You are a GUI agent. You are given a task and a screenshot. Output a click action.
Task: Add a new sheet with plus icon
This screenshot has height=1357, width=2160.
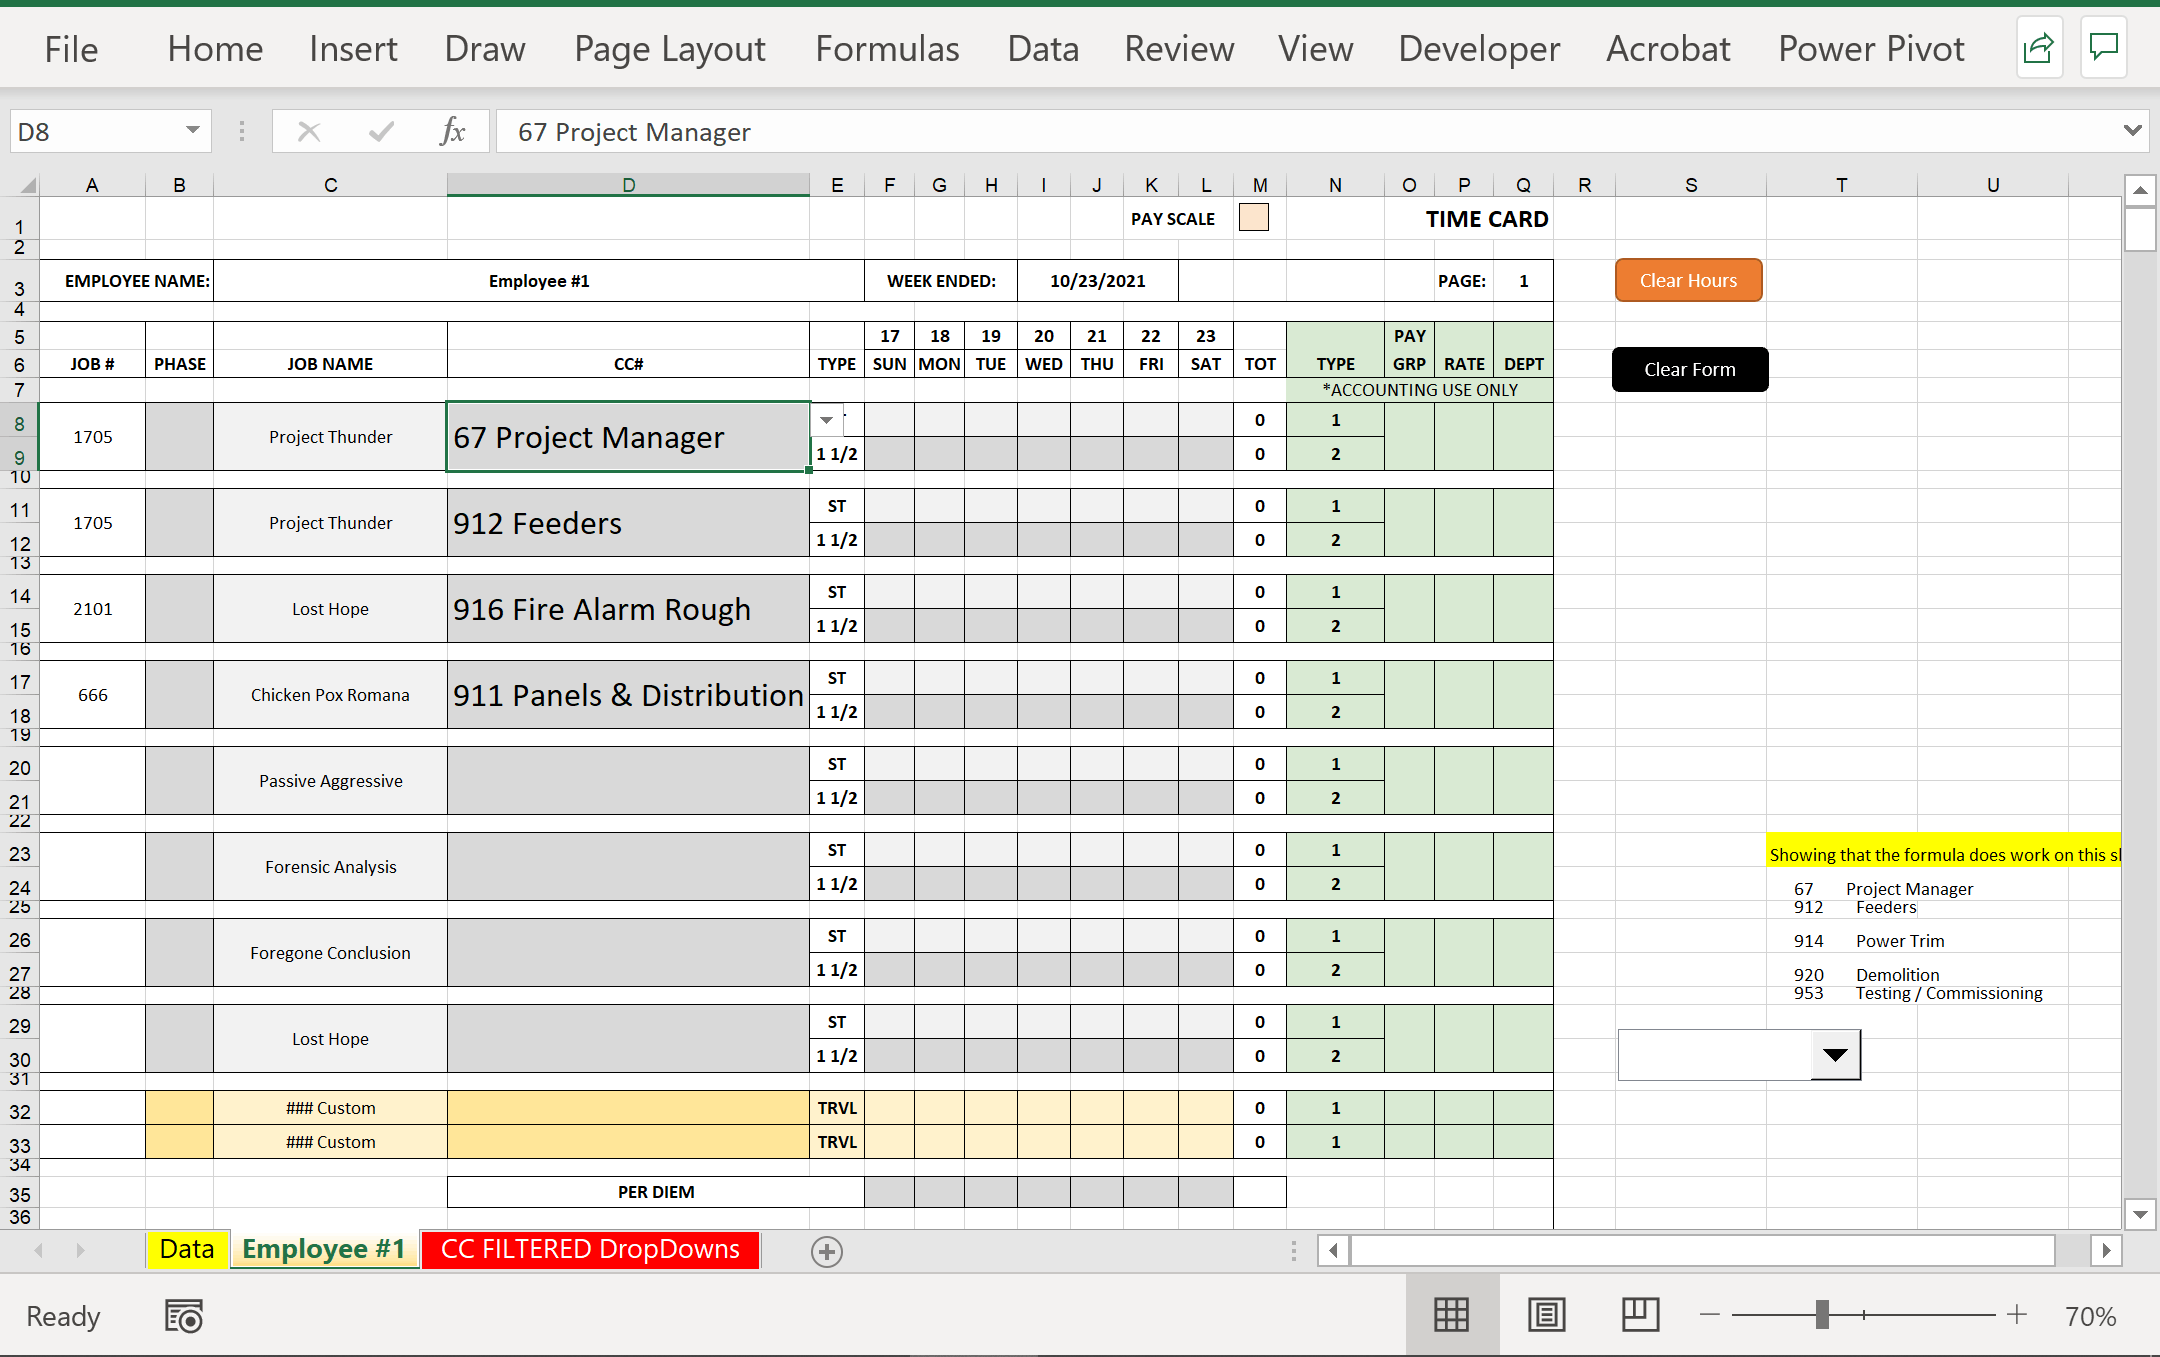[x=827, y=1251]
